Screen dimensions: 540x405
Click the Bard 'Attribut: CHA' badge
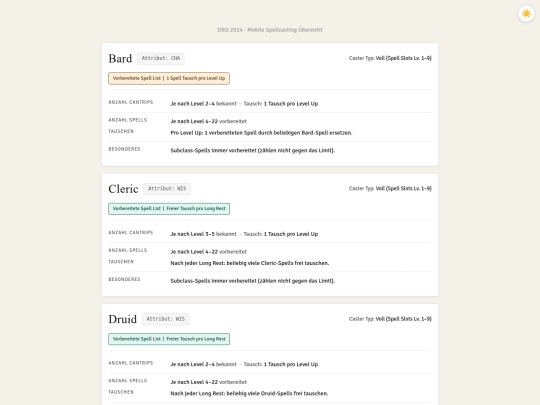[161, 58]
